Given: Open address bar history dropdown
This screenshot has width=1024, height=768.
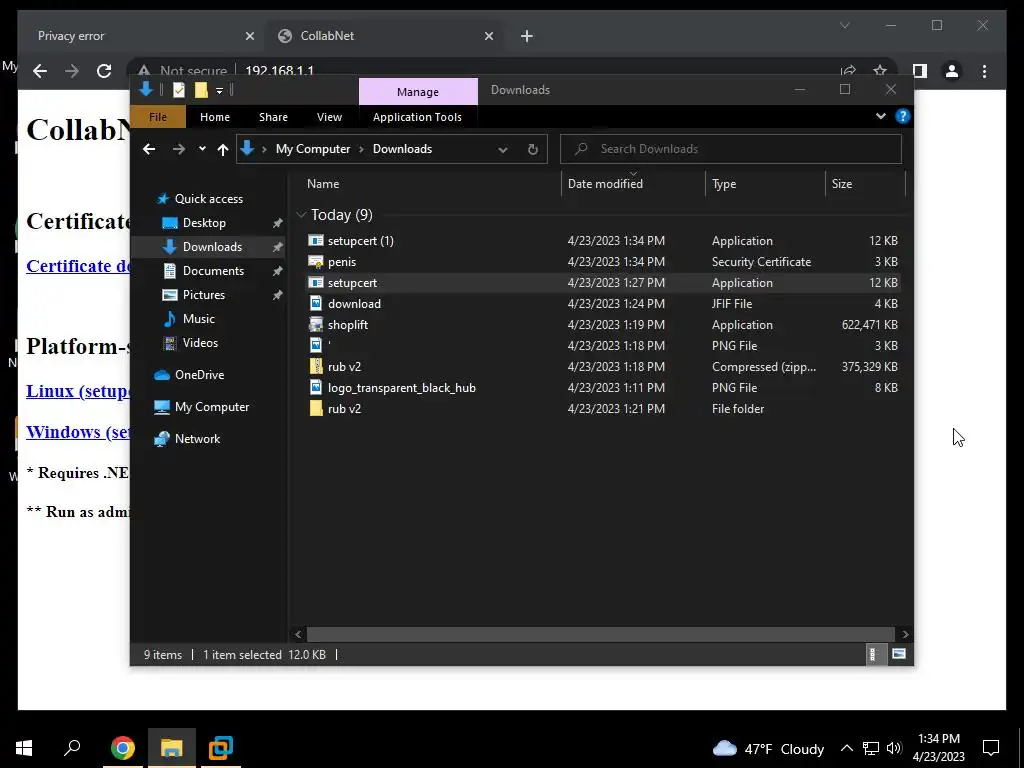Looking at the screenshot, I should pyautogui.click(x=503, y=150).
